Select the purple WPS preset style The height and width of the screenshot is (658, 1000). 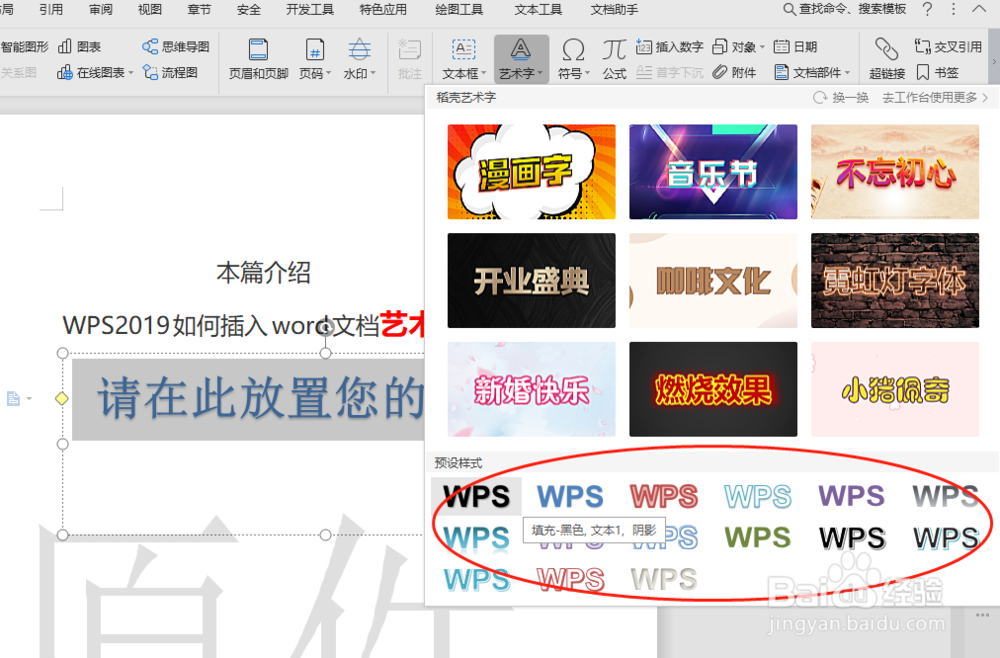coord(851,496)
